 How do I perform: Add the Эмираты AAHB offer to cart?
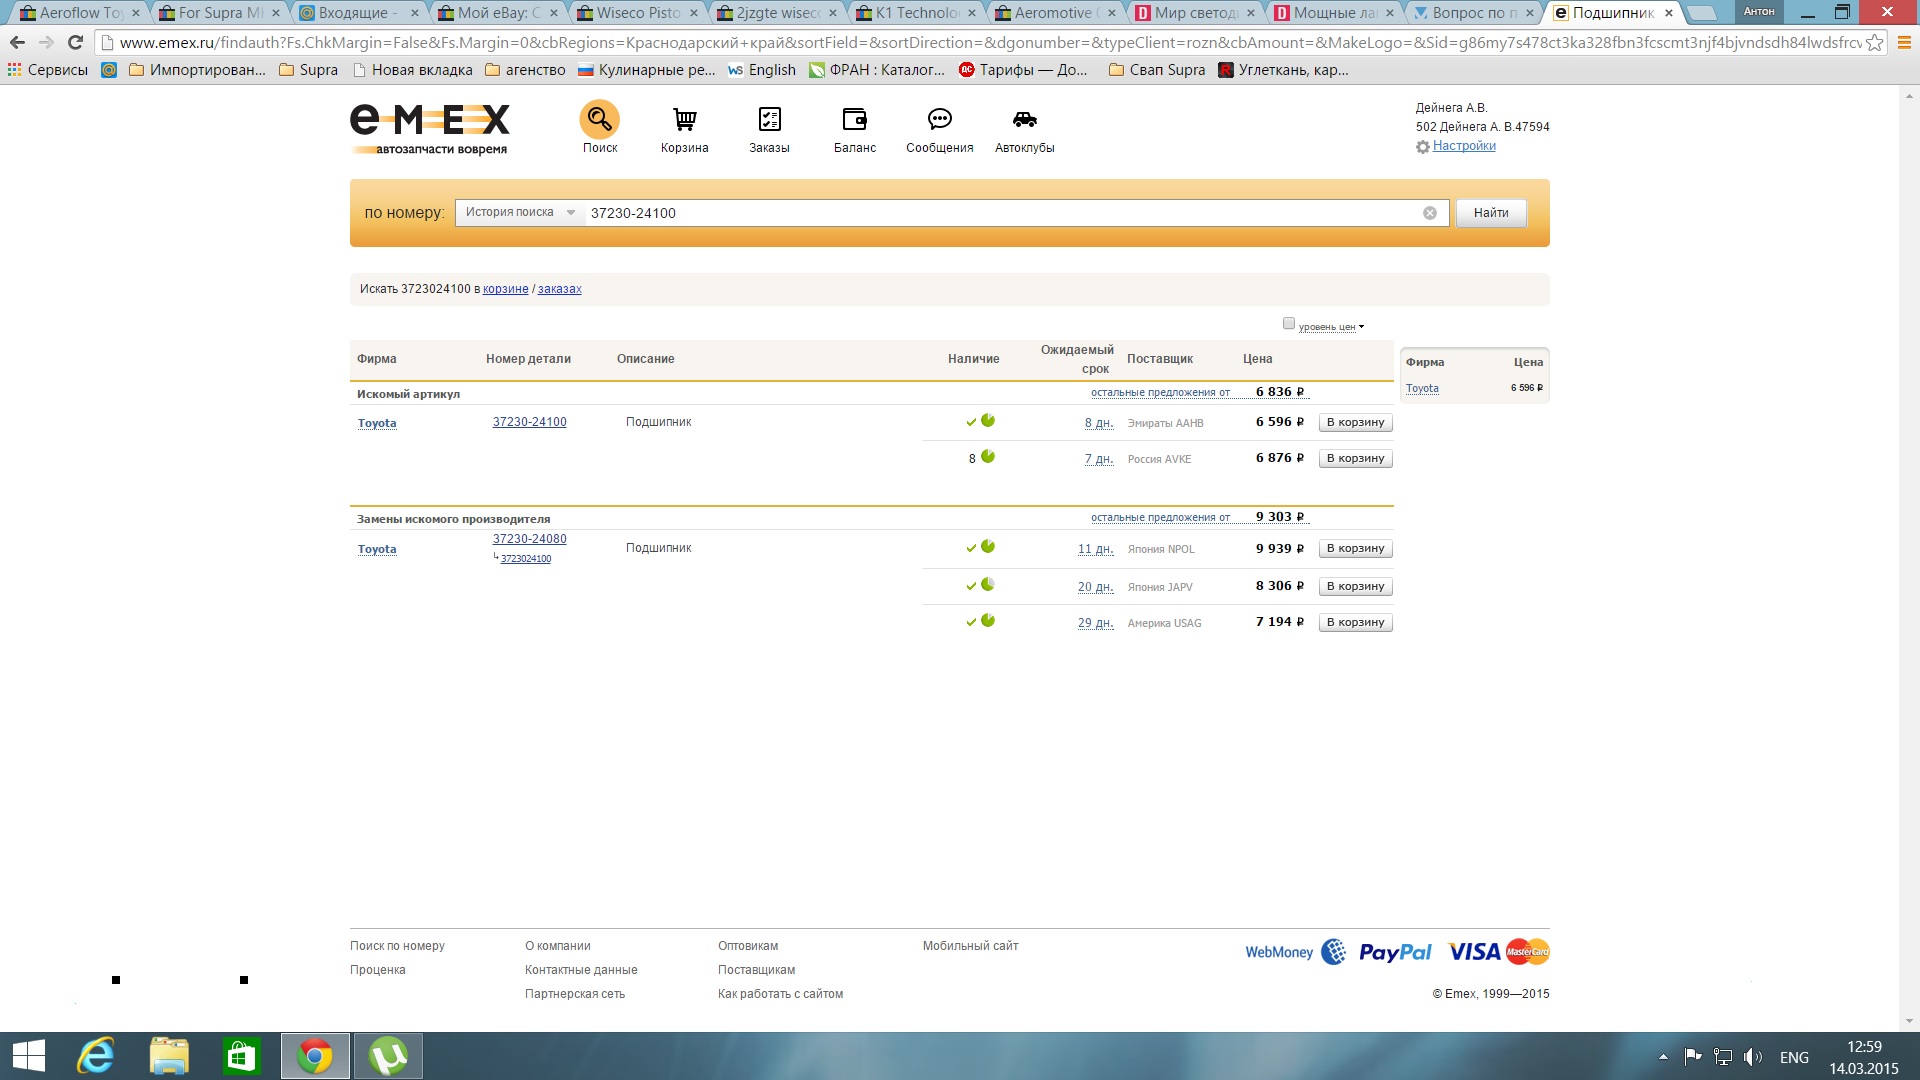(1355, 423)
